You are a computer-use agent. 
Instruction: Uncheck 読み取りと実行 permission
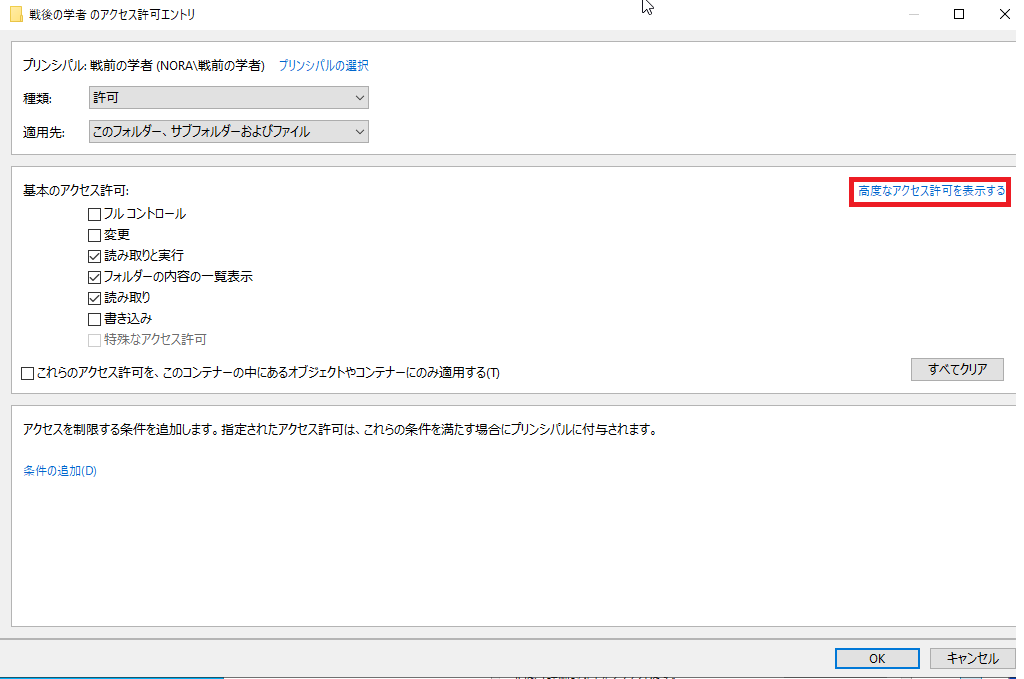[x=94, y=256]
